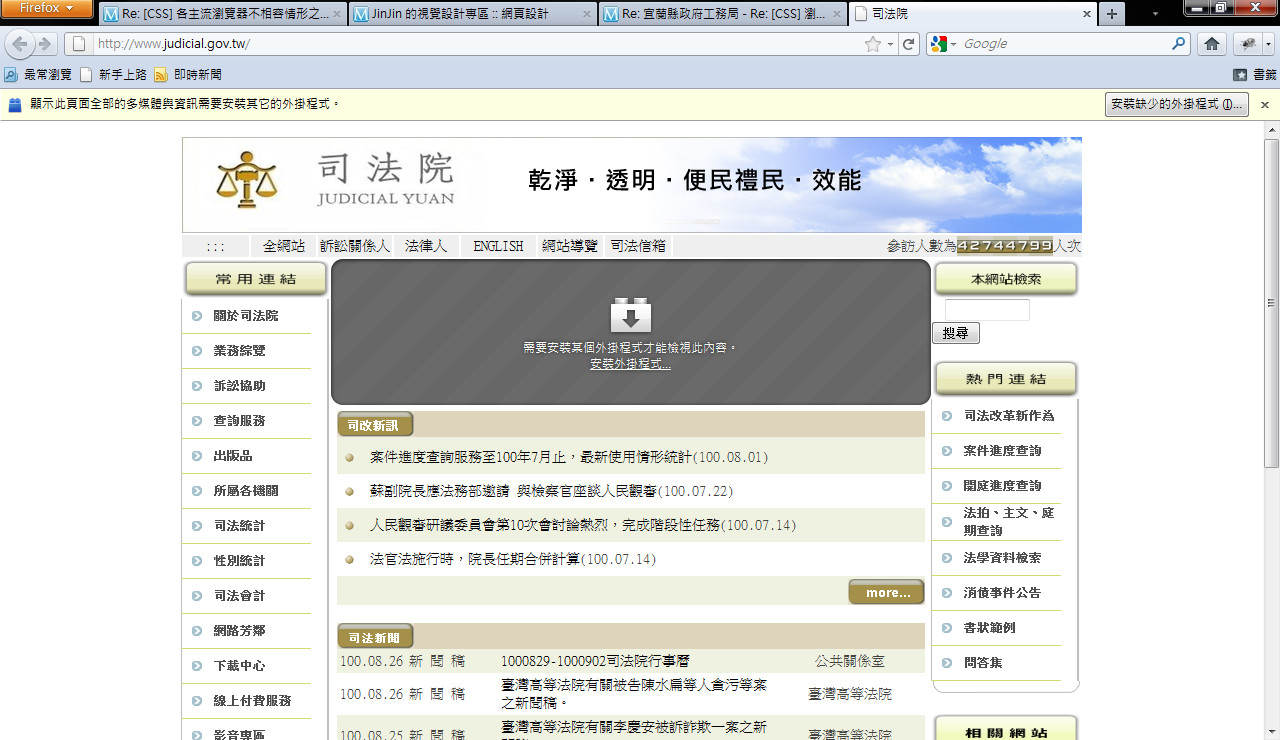Click the more... button under 司改新訊
1280x740 pixels.
(x=886, y=593)
